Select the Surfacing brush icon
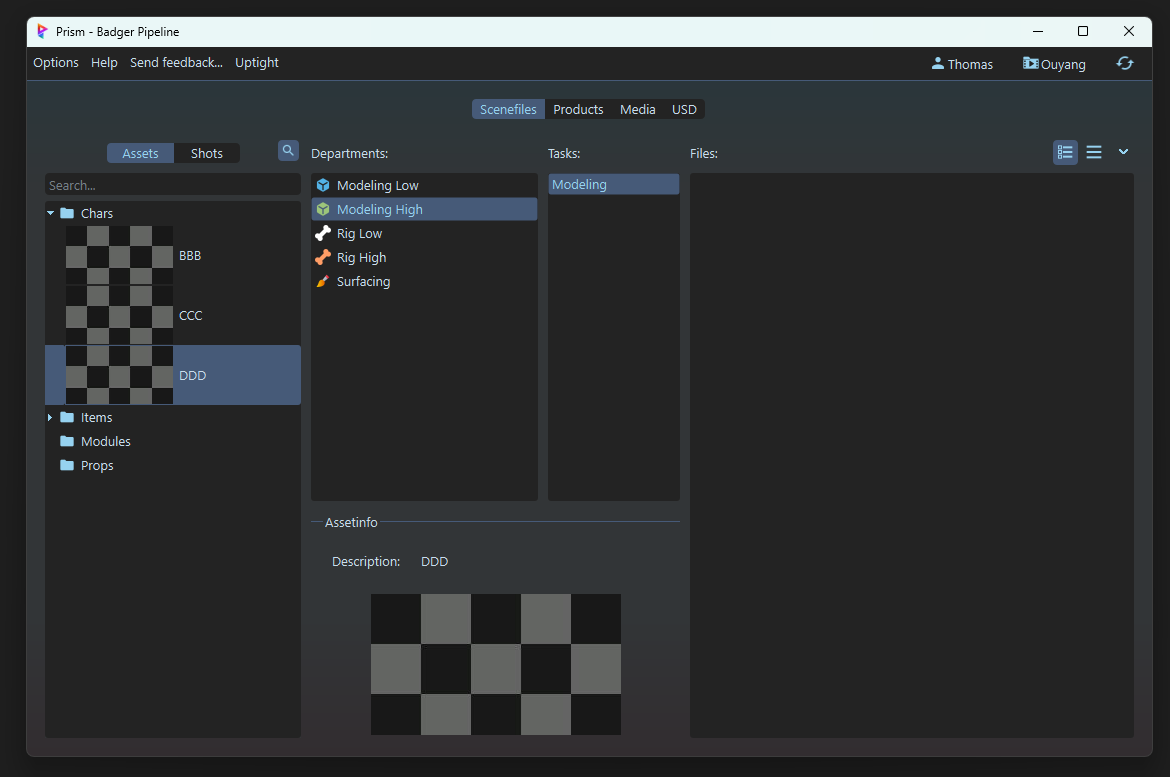The width and height of the screenshot is (1170, 777). point(323,282)
